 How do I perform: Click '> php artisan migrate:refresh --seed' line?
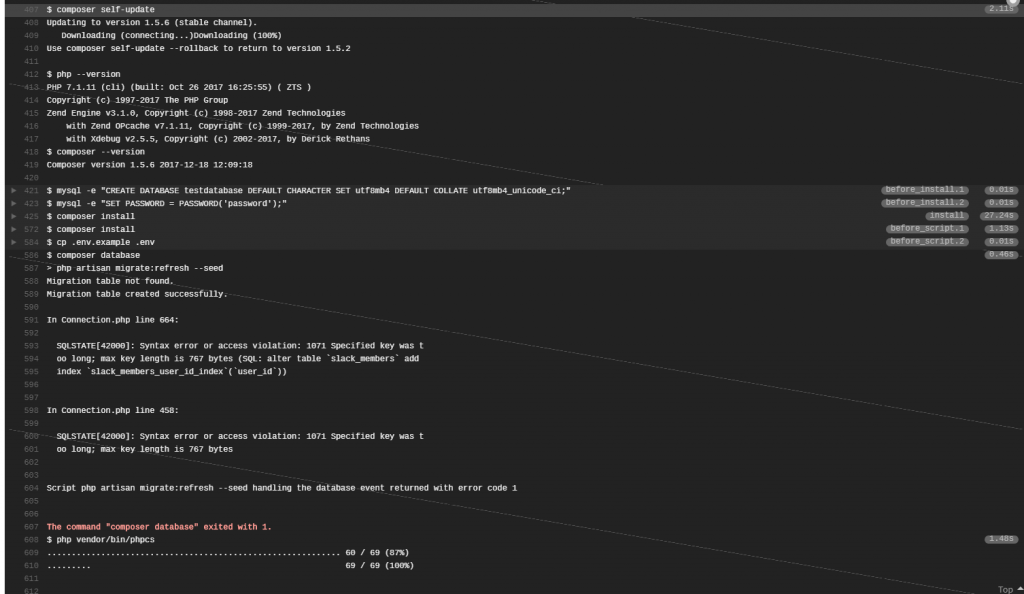135,268
